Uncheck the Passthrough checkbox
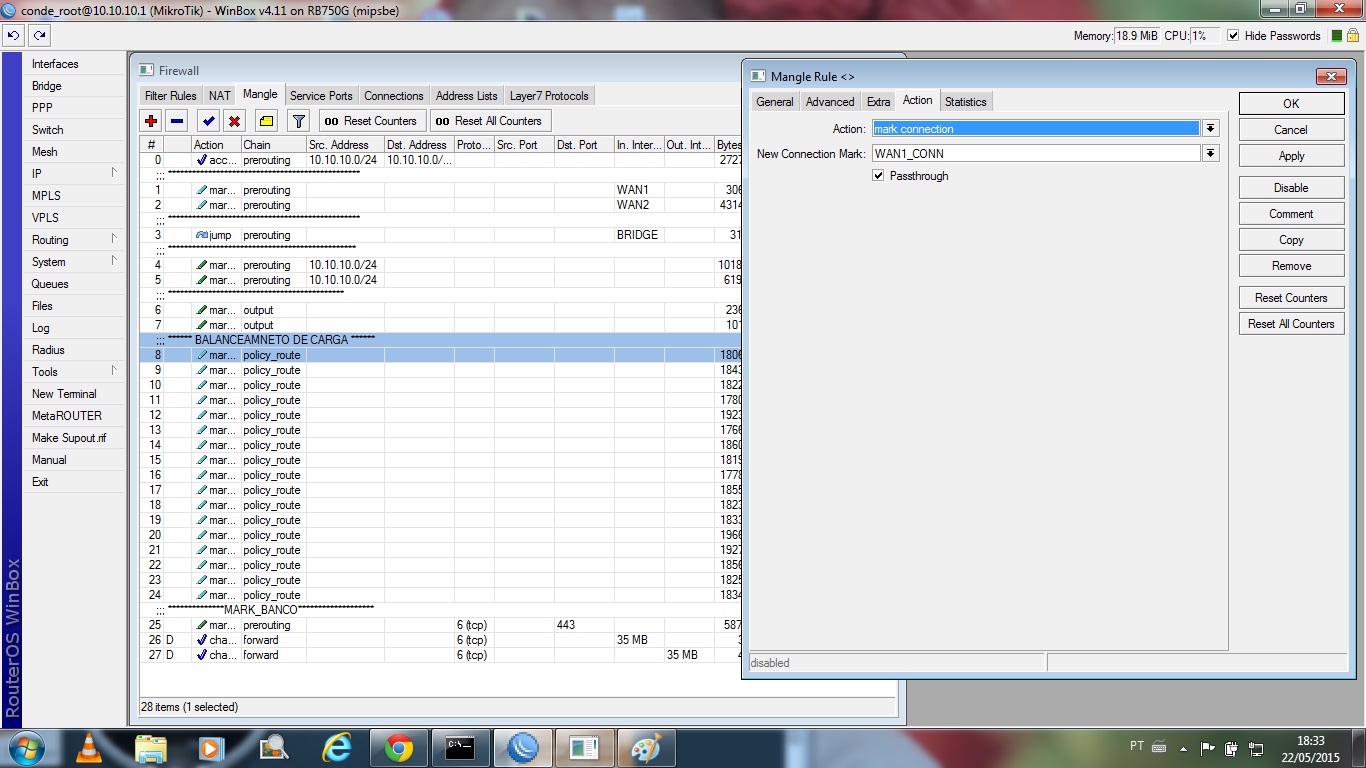 point(878,176)
